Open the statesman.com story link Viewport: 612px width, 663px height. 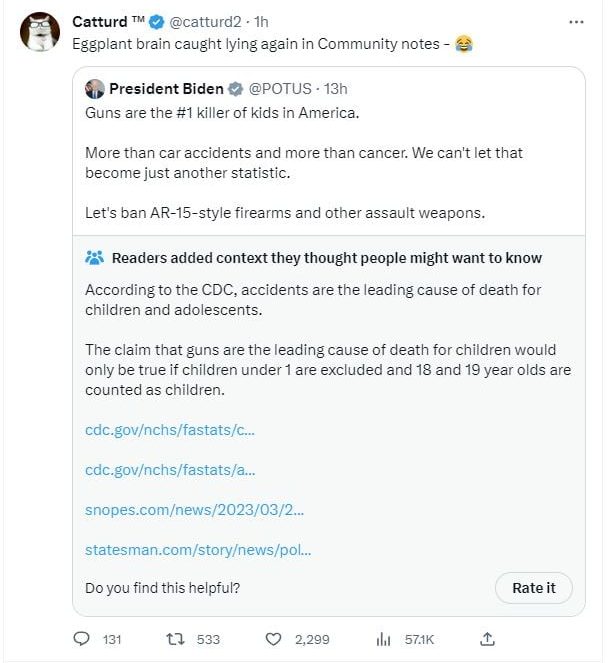tap(198, 549)
